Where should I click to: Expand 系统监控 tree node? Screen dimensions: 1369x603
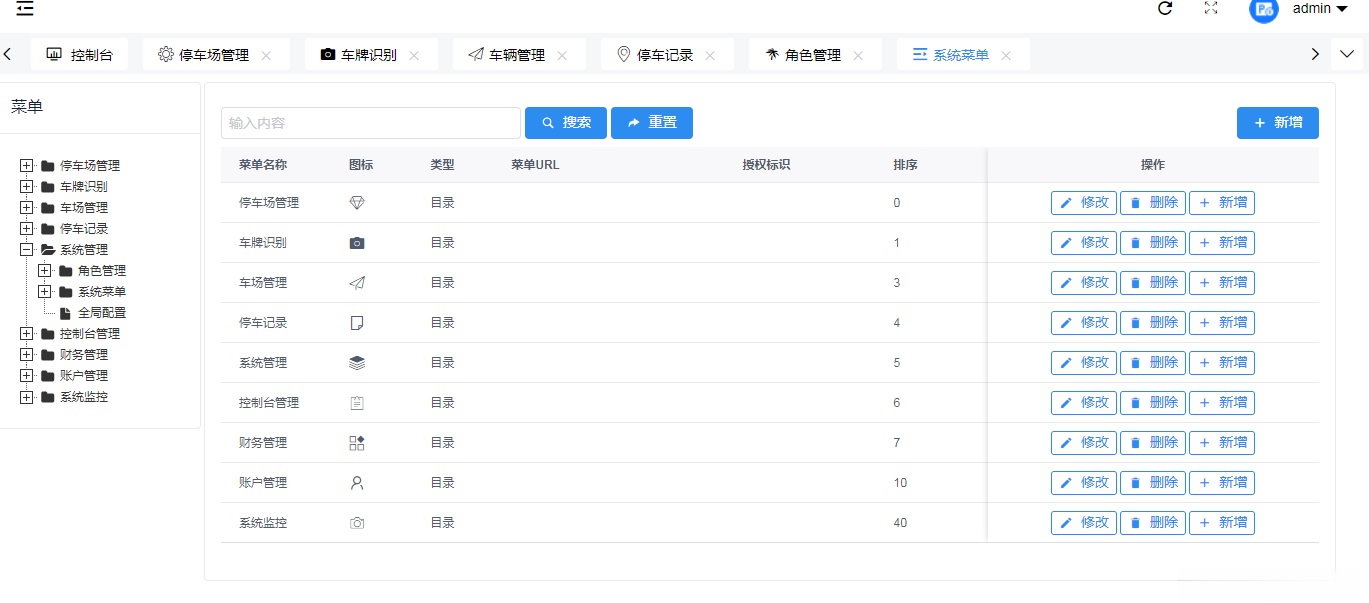tap(27, 397)
